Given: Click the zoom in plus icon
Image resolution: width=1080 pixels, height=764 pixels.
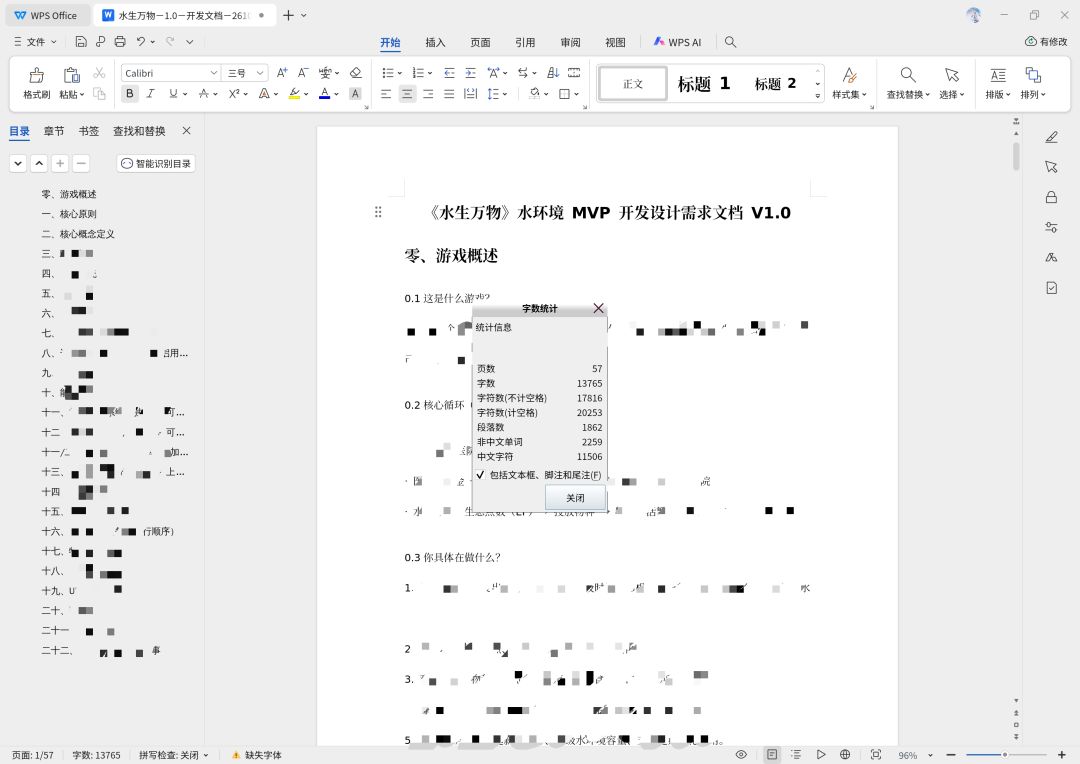Looking at the screenshot, I should click(1061, 755).
